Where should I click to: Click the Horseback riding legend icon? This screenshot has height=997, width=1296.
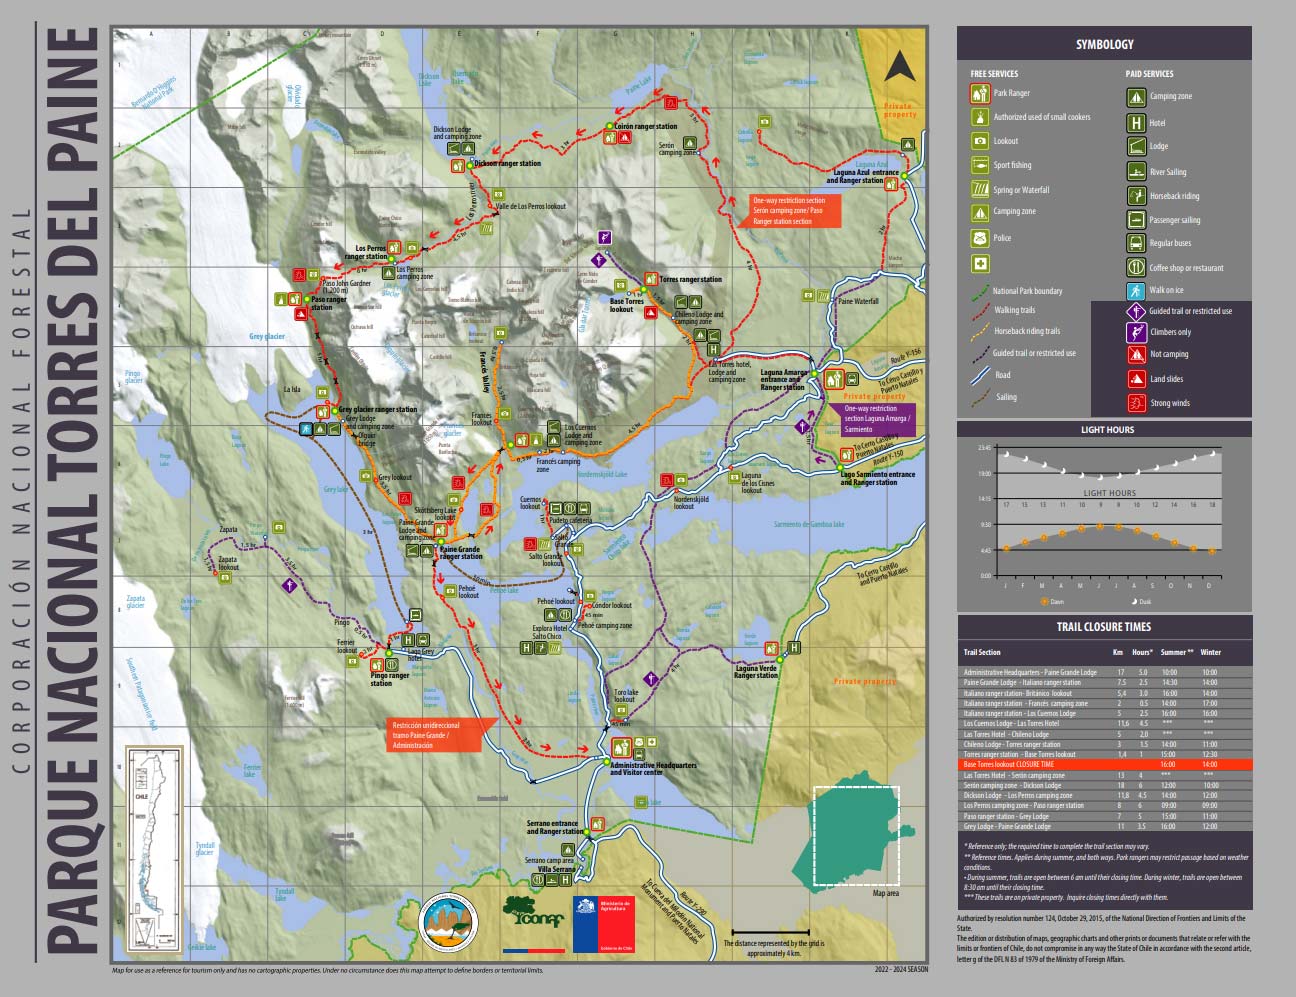pyautogui.click(x=1136, y=196)
